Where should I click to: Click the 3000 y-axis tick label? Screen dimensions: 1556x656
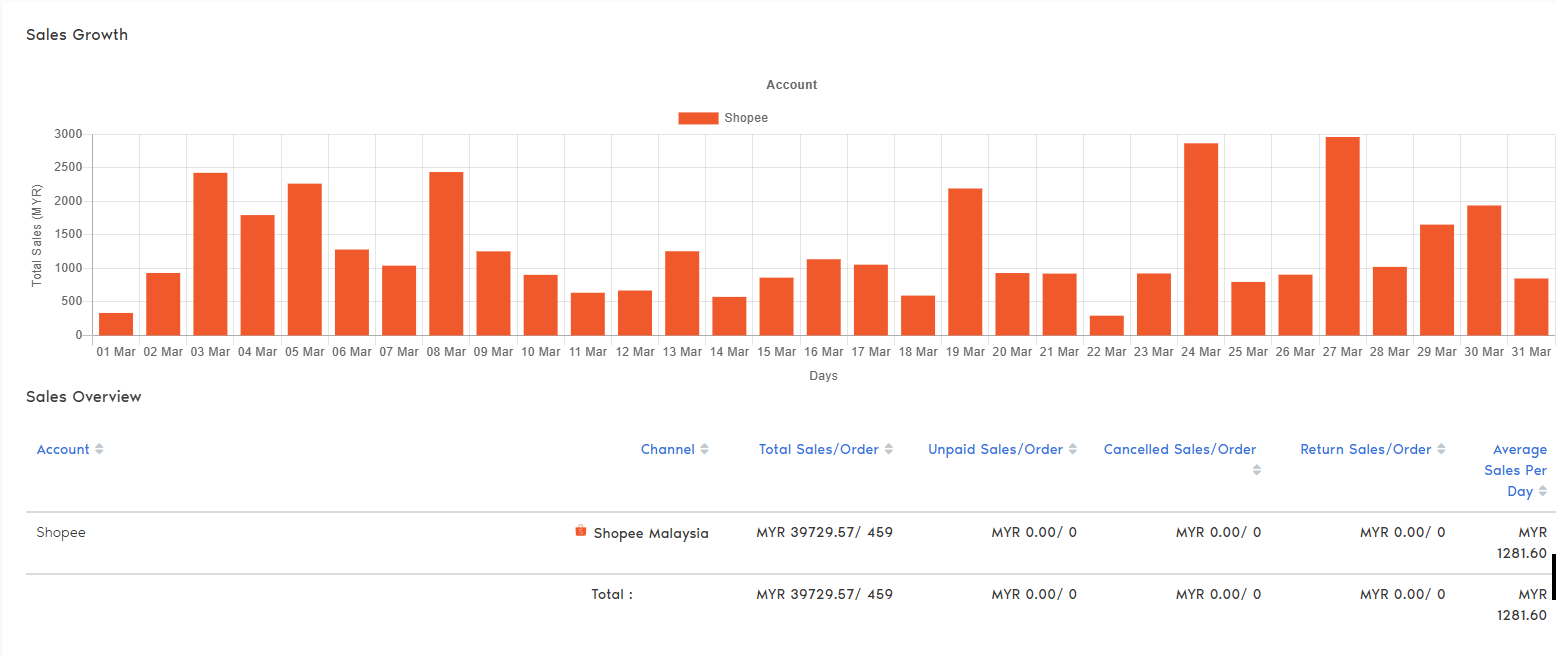click(x=69, y=134)
